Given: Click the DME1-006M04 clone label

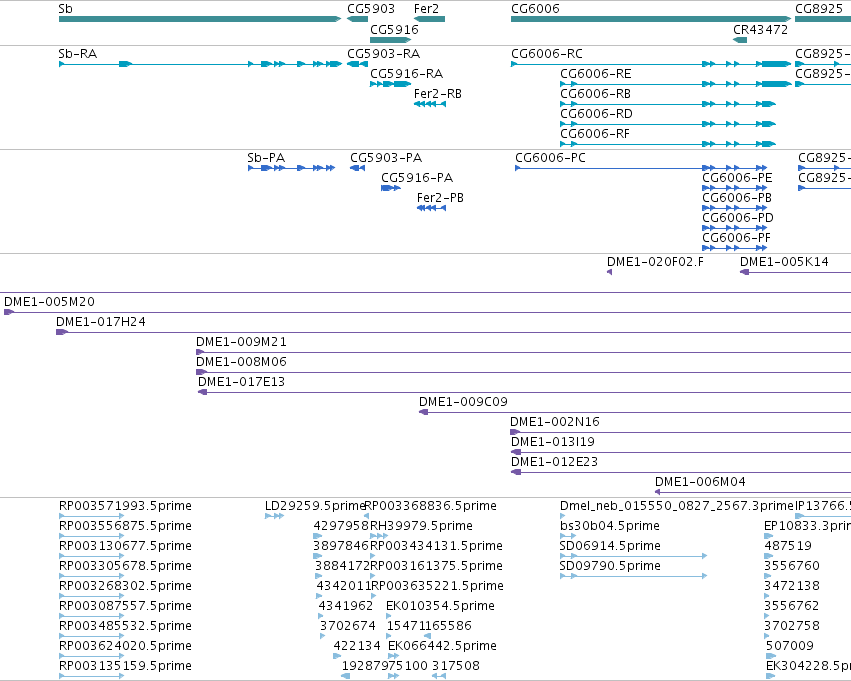Looking at the screenshot, I should [x=700, y=482].
